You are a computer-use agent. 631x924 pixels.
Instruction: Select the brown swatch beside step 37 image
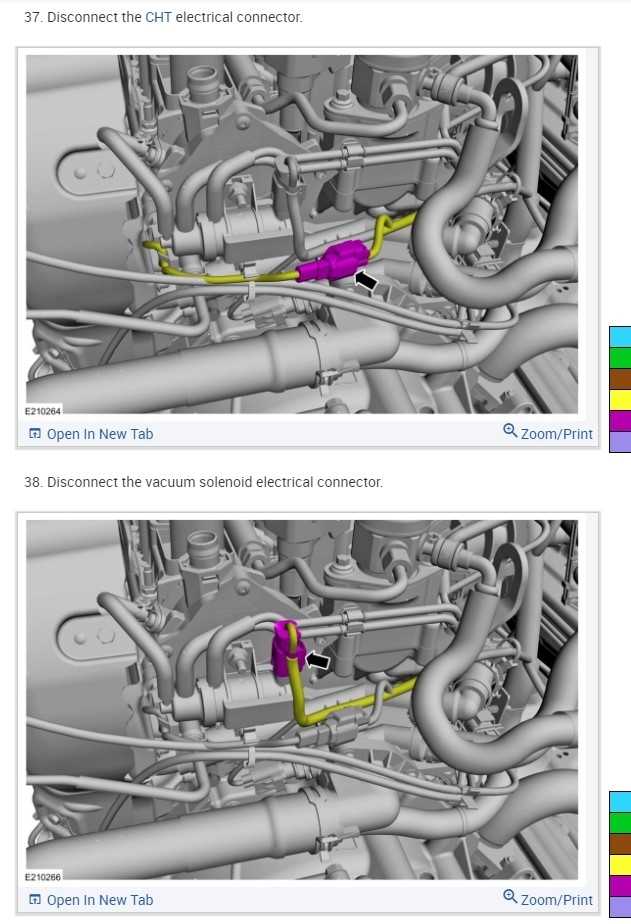pos(620,379)
